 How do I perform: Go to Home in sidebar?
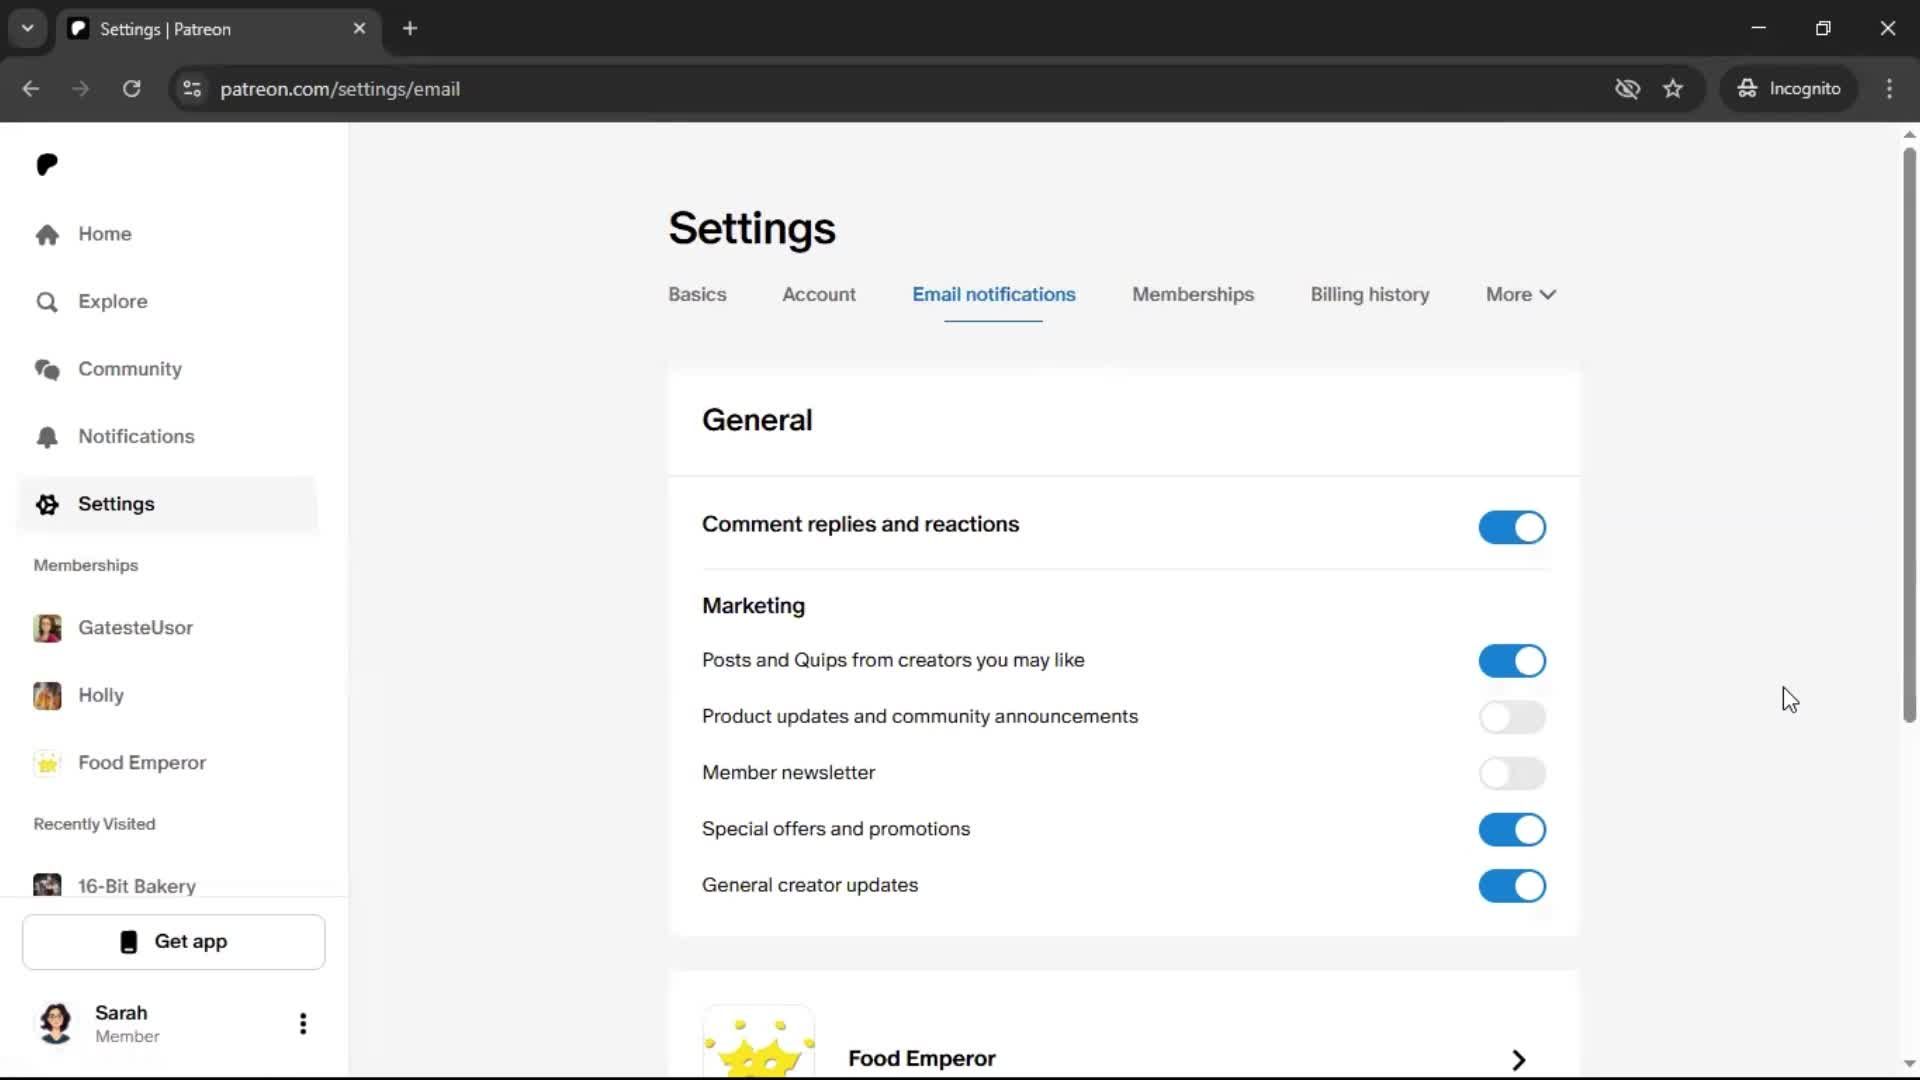coord(105,234)
